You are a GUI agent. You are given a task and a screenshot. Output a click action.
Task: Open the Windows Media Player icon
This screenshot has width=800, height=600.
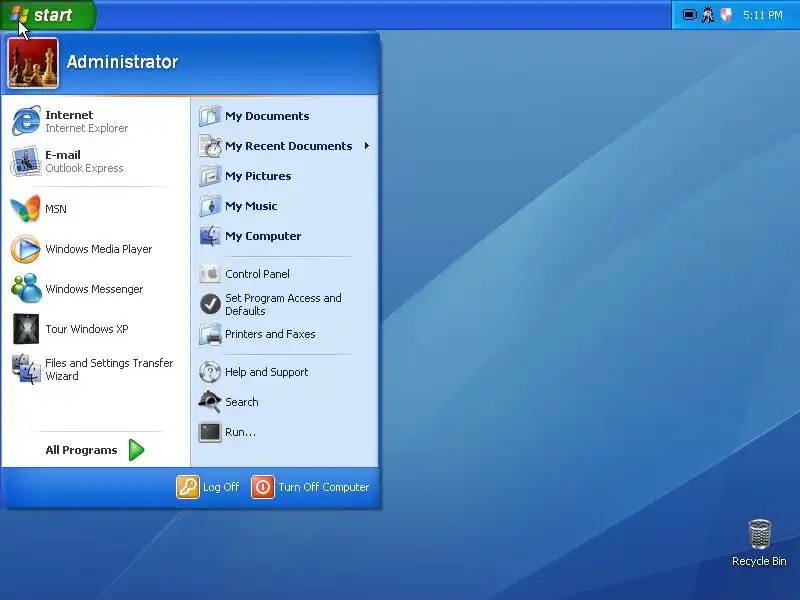point(26,249)
